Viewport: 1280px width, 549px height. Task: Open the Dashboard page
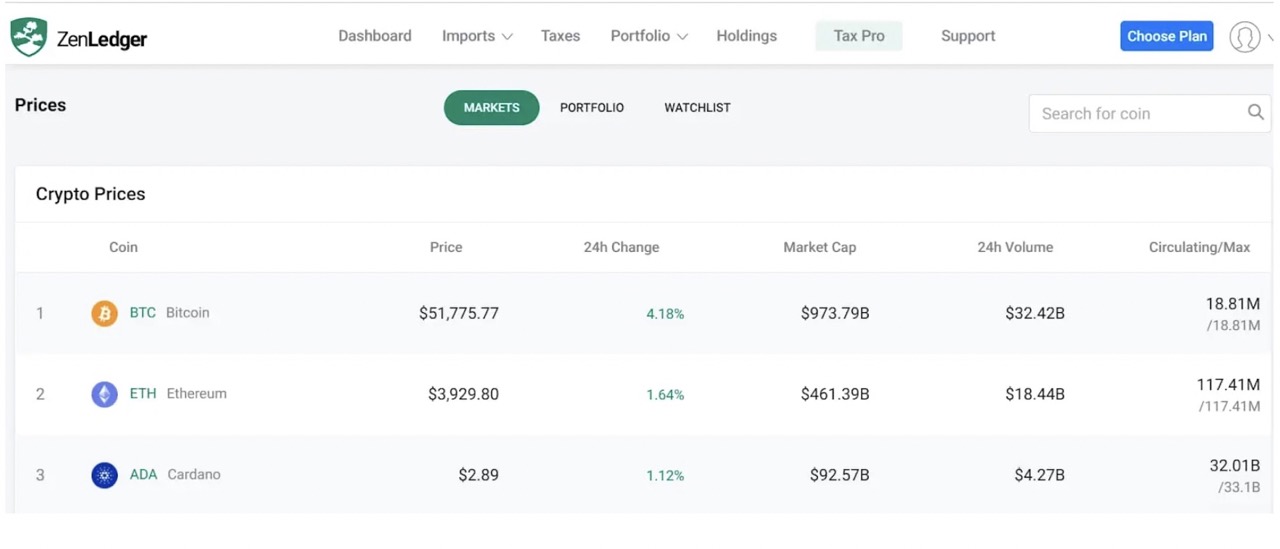click(x=375, y=36)
